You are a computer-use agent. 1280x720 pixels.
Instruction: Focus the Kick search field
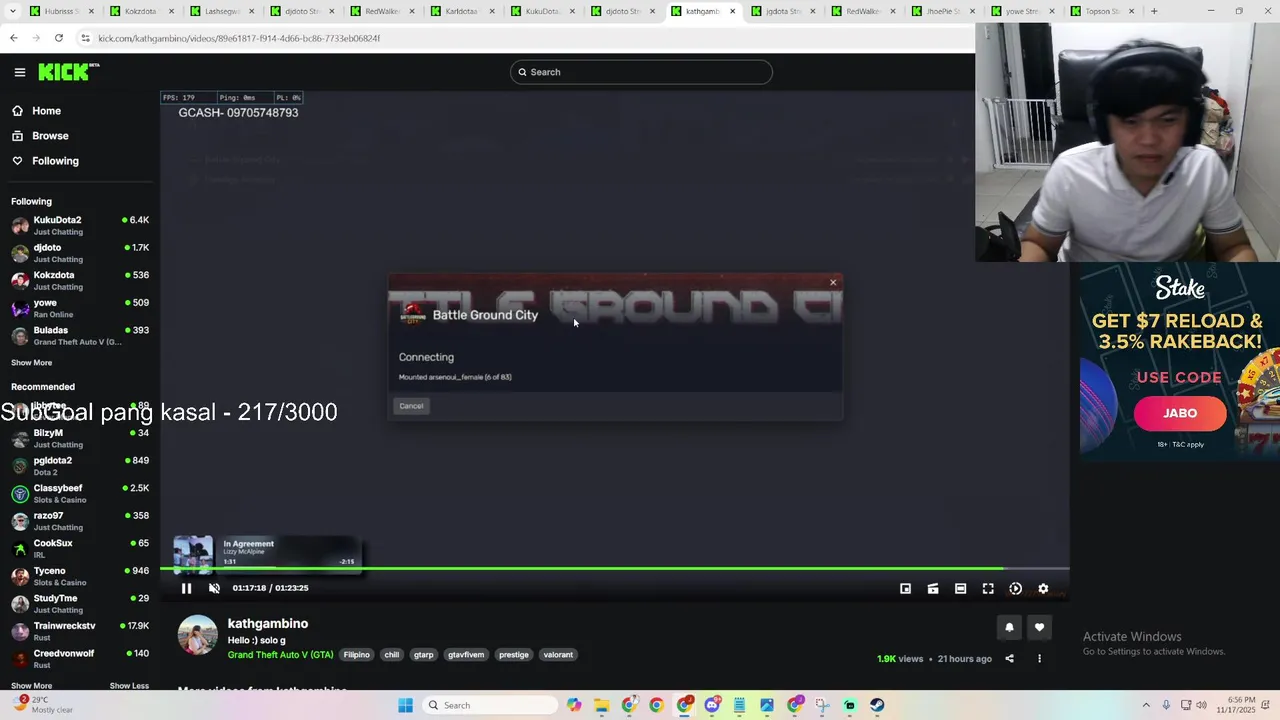point(641,72)
